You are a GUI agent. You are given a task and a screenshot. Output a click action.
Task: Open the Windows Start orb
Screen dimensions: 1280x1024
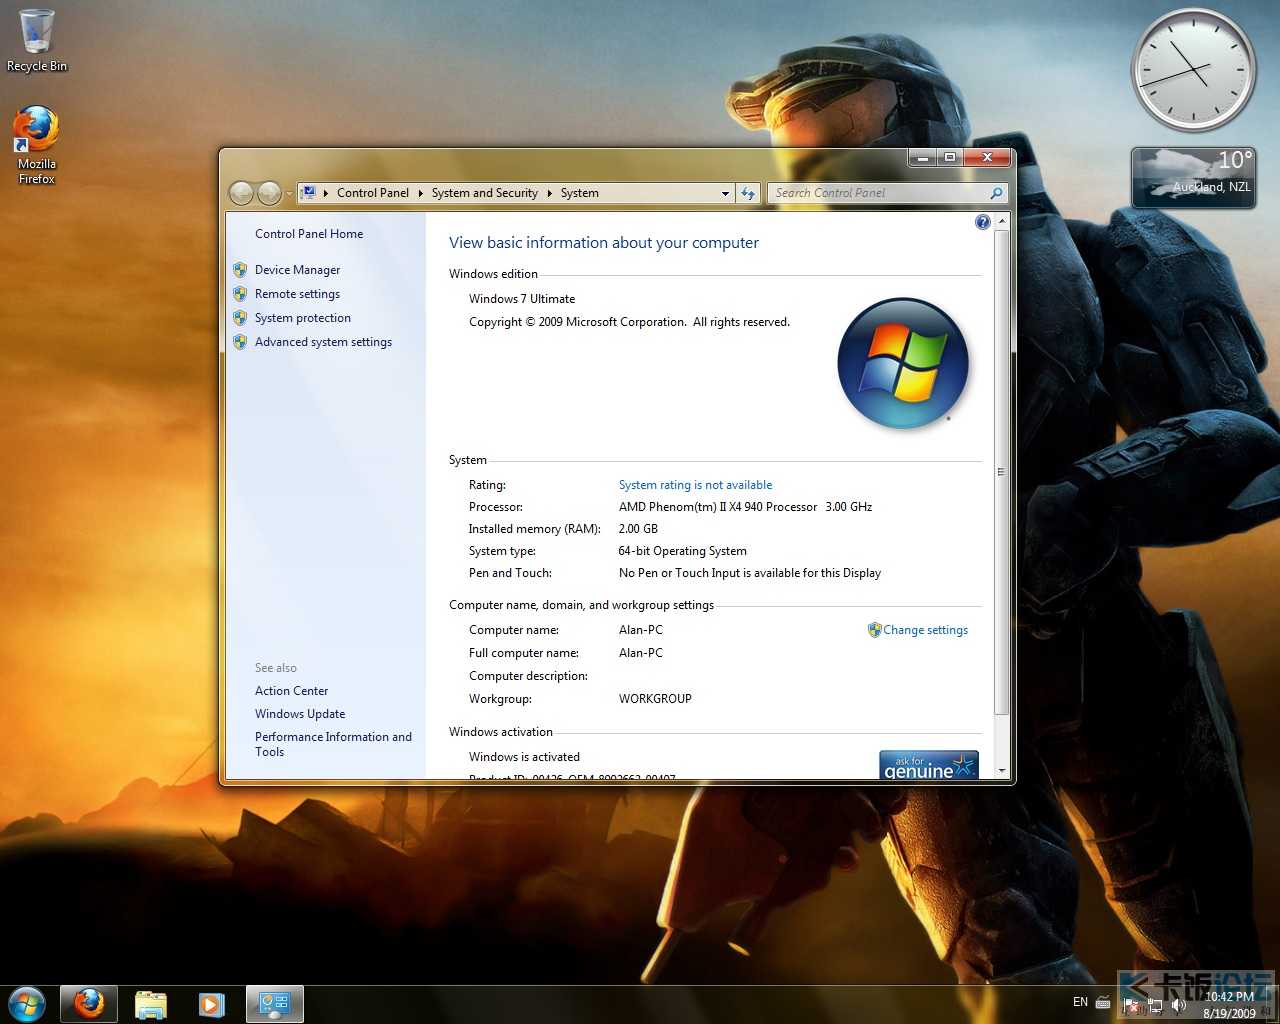pos(27,1003)
